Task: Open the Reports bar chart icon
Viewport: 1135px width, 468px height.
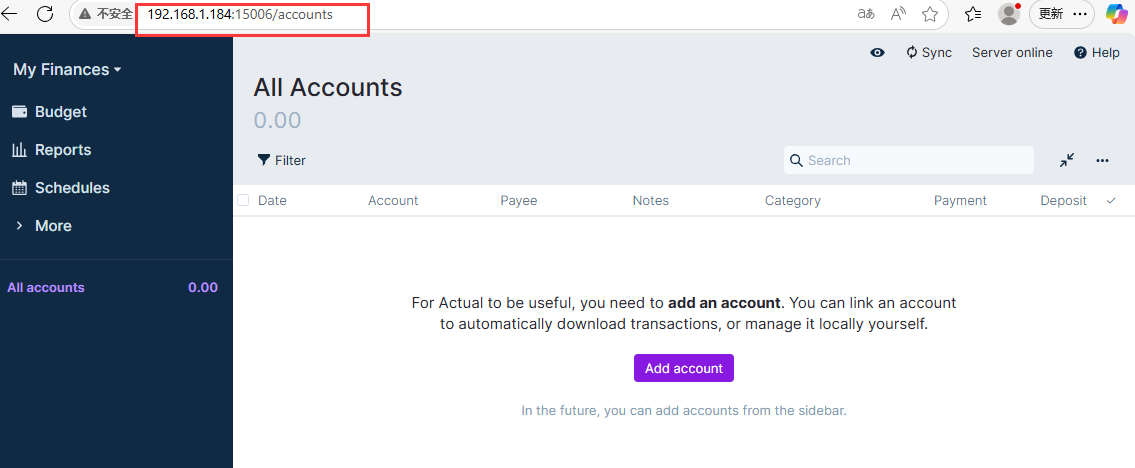Action: point(20,150)
